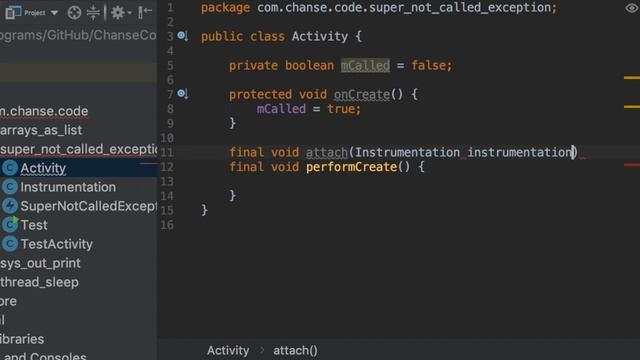640x360 pixels.
Task: Click line number 13 in gutter
Action: 167,182
